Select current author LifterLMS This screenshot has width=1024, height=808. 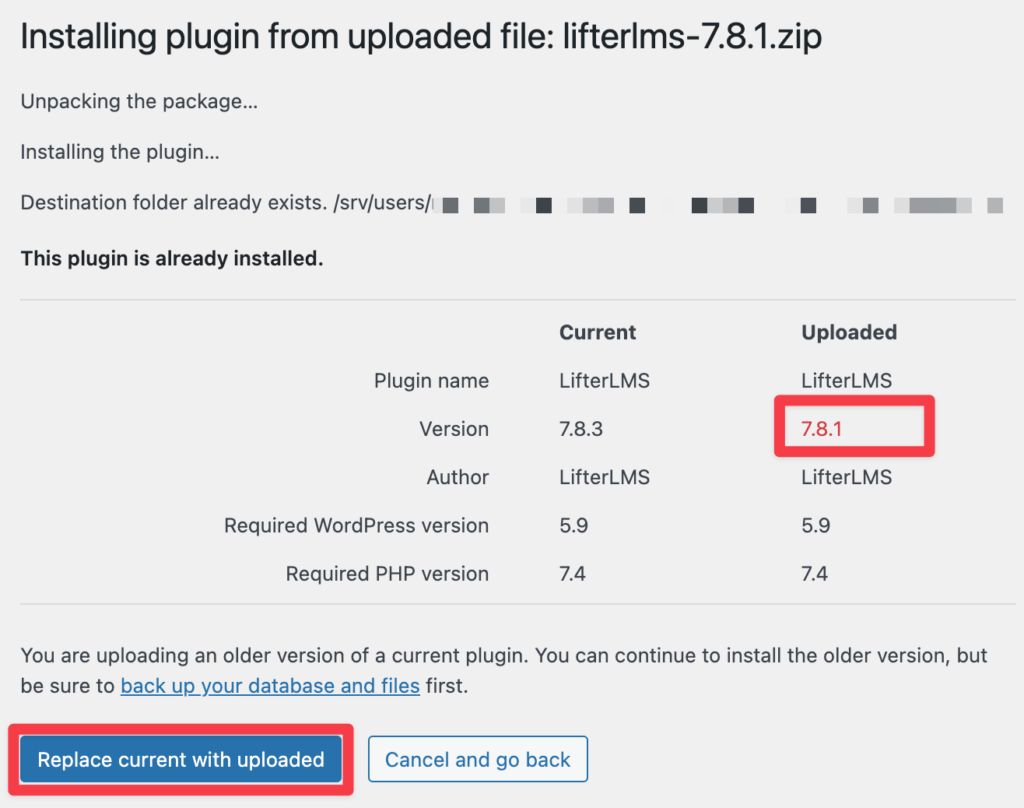604,477
